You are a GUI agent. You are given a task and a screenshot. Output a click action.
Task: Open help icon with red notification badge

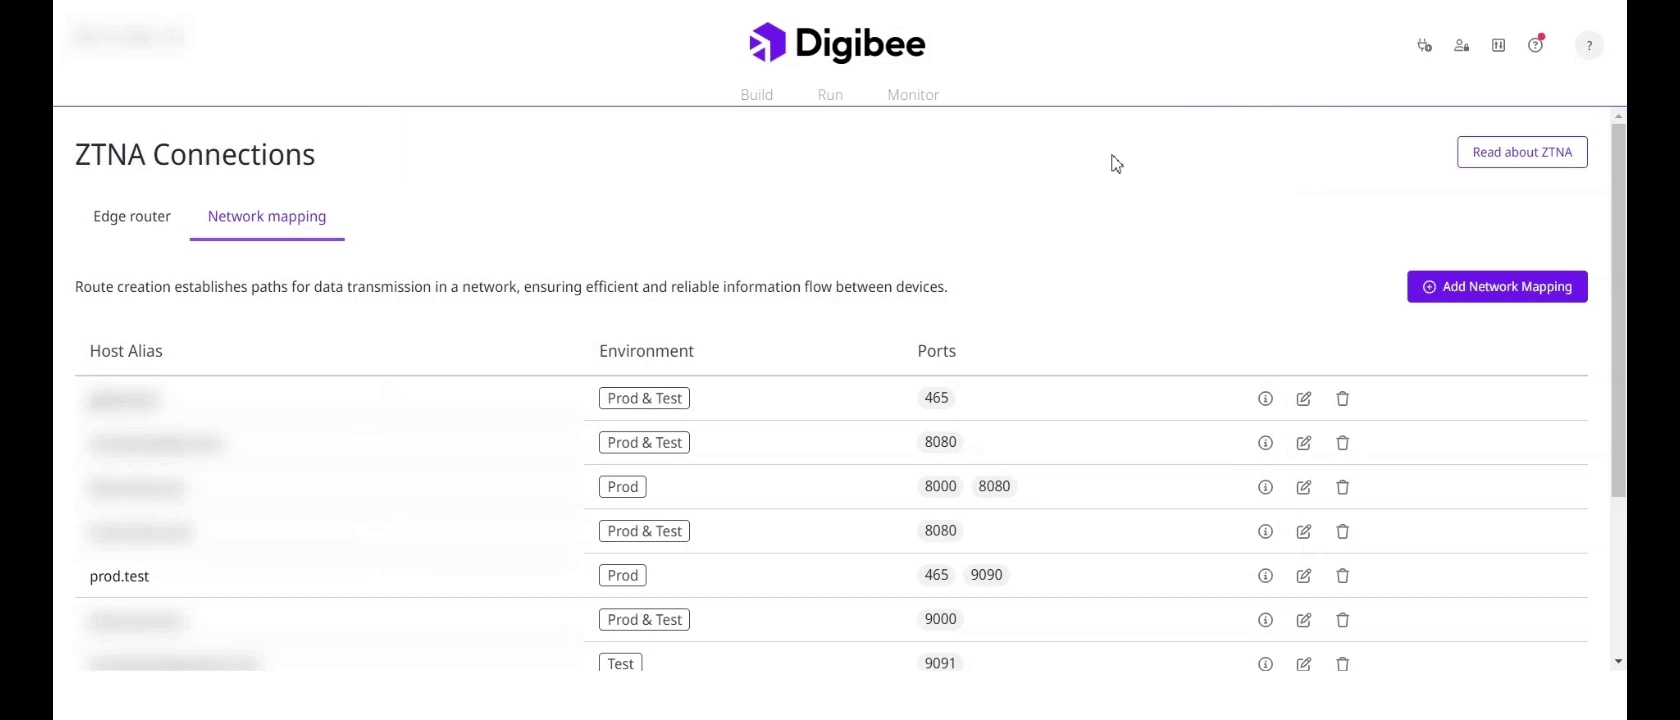[x=1535, y=45]
